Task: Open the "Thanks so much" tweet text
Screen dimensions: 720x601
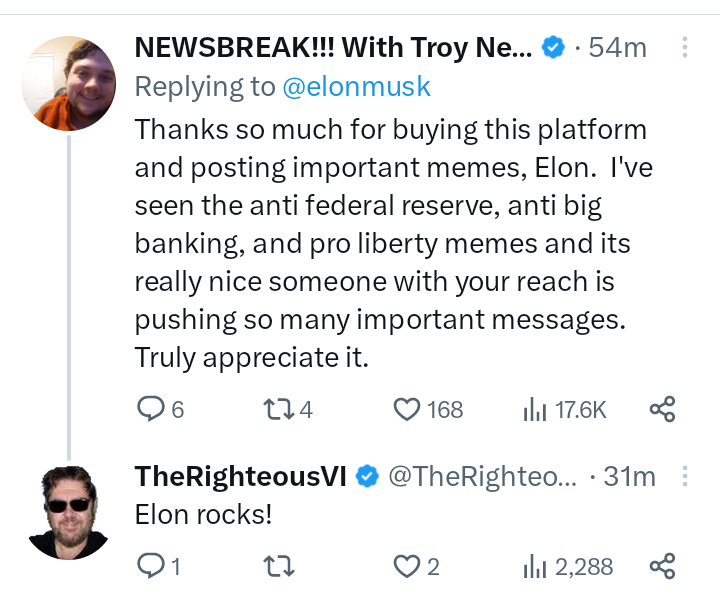Action: 390,243
